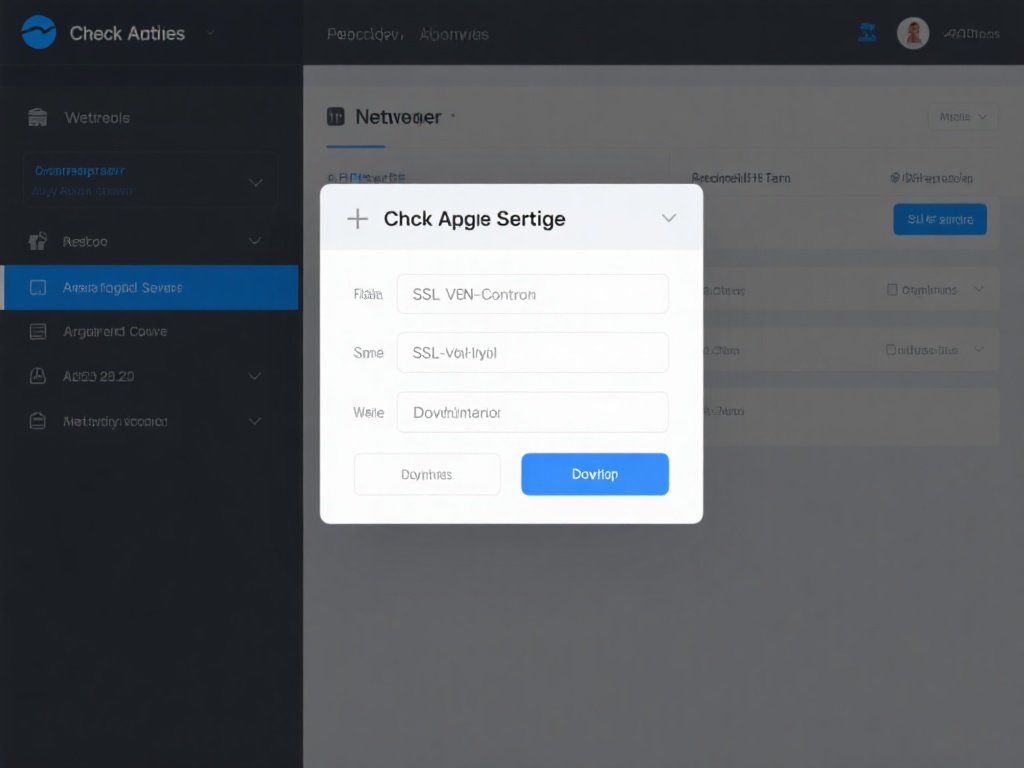The image size is (1024, 768).
Task: Toggle checkbox in second table row
Action: (x=892, y=350)
